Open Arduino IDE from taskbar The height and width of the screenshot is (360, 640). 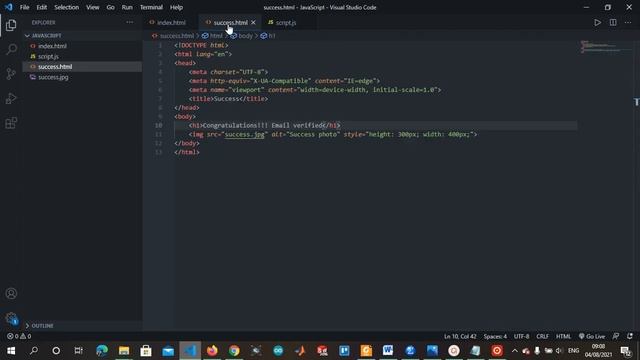pos(278,351)
